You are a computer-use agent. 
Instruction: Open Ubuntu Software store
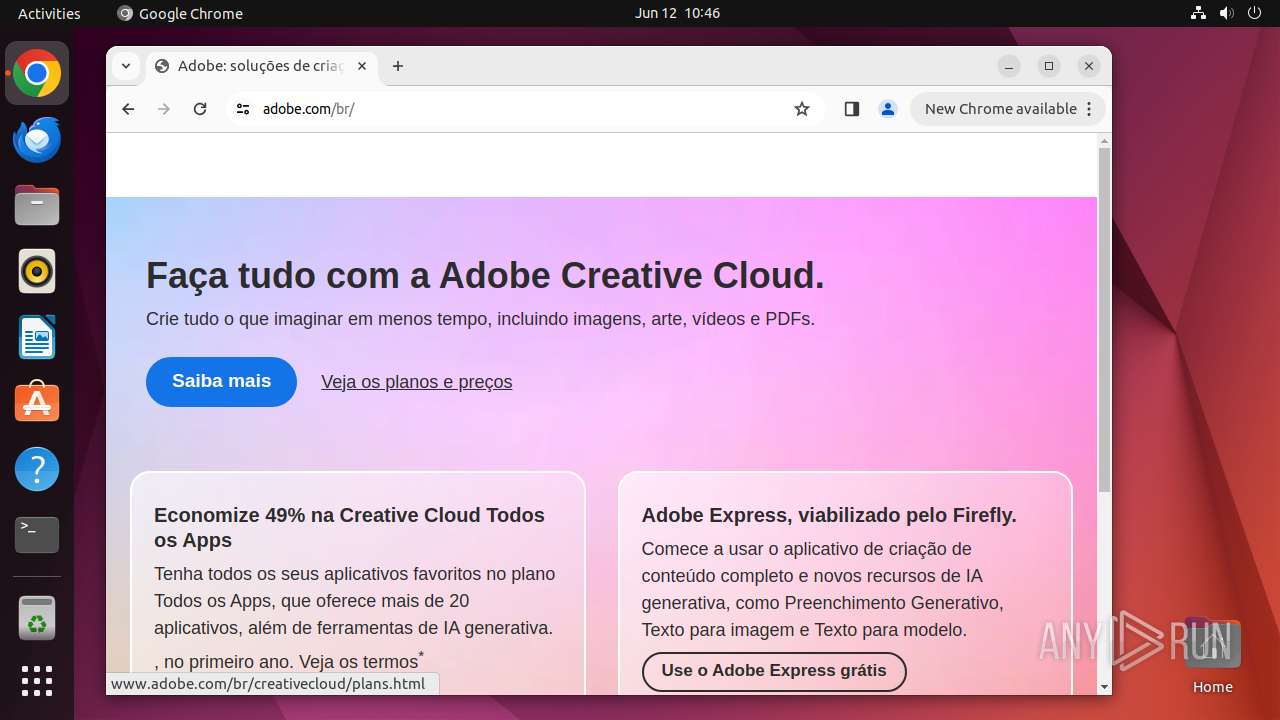click(37, 403)
